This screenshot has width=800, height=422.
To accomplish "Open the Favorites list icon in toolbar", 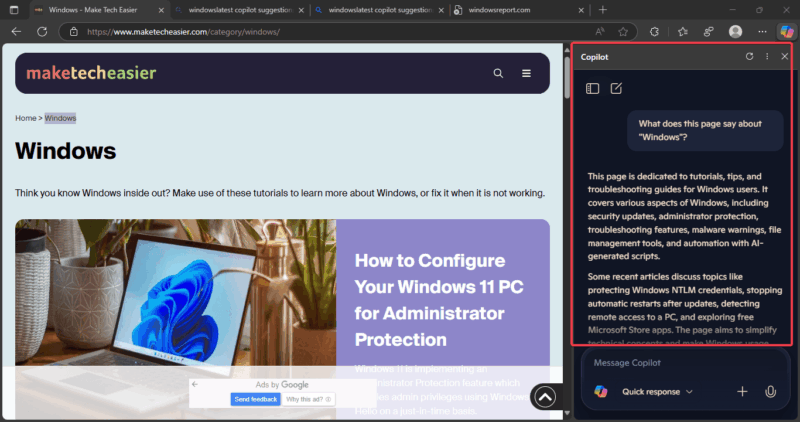I will click(683, 32).
